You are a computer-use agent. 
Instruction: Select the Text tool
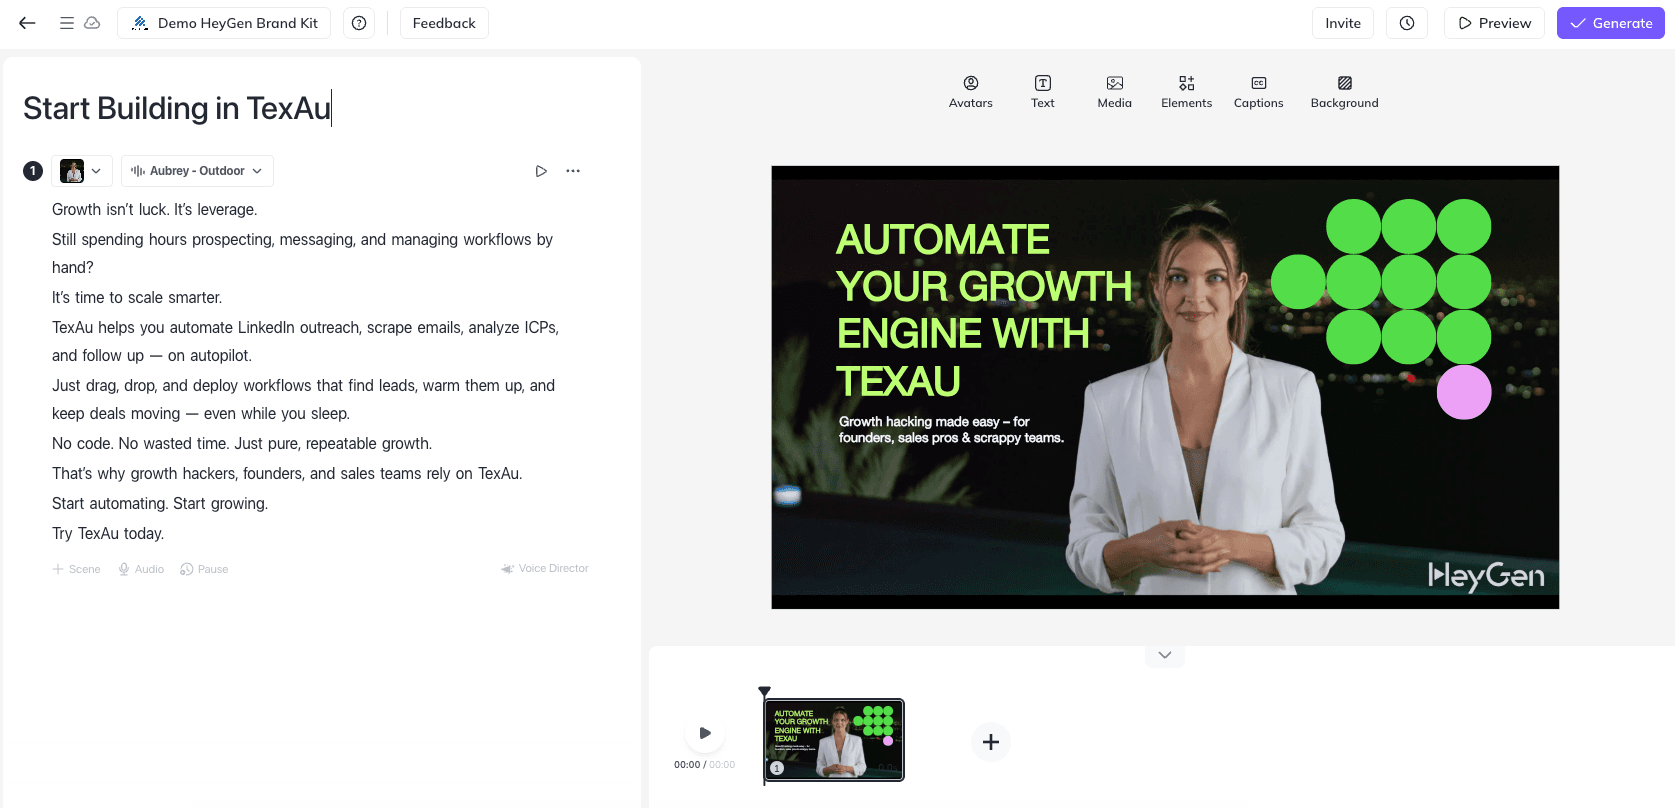[1042, 91]
